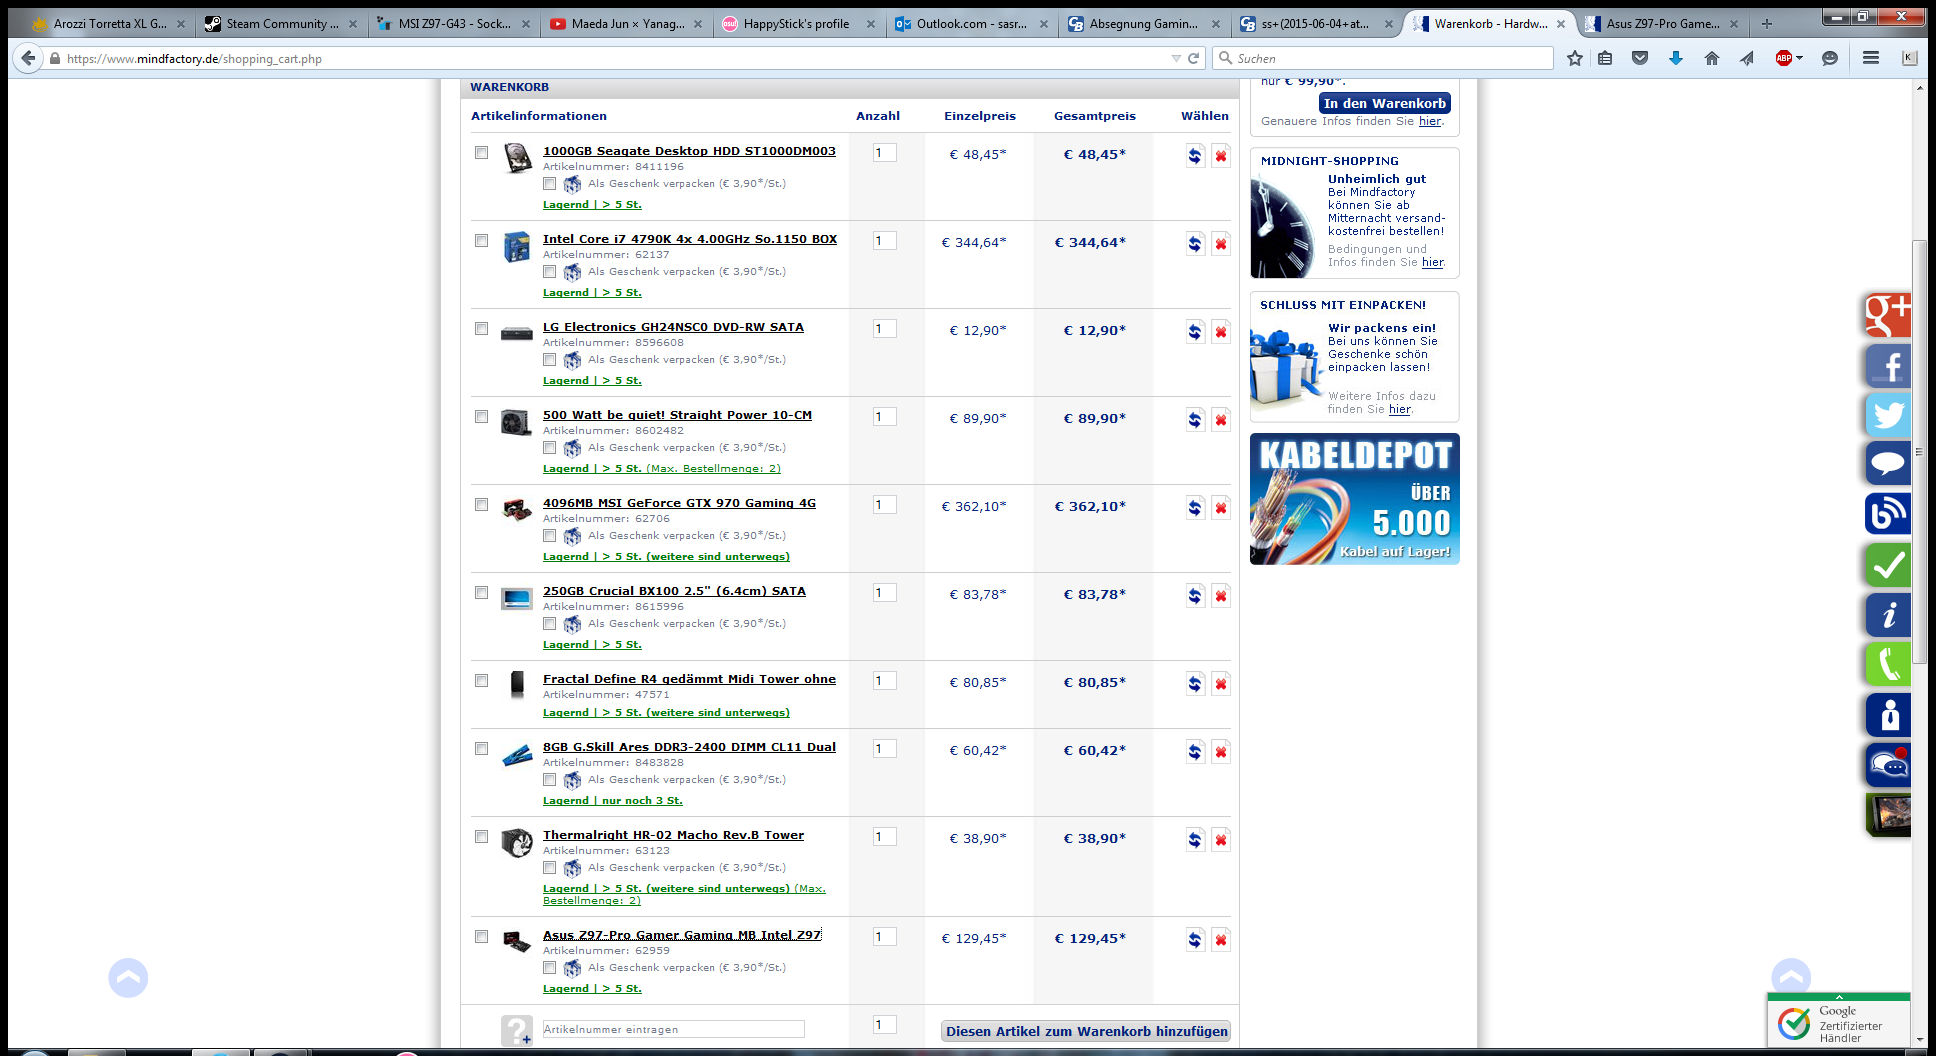The width and height of the screenshot is (1936, 1056).
Task: Update icon for Crucial BX100 SSD row
Action: 1195,596
